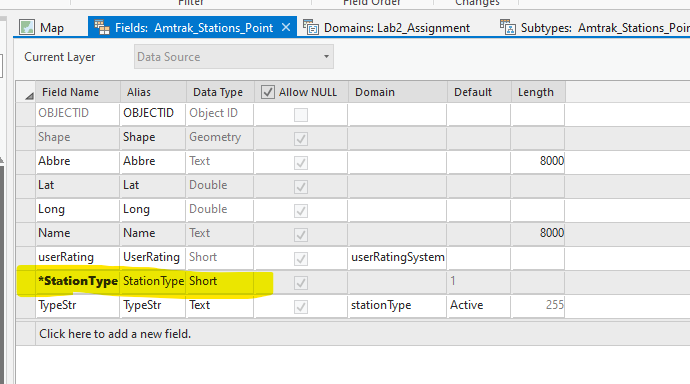The image size is (690, 384).
Task: Click the Fields table icon on active tab
Action: tap(102, 28)
